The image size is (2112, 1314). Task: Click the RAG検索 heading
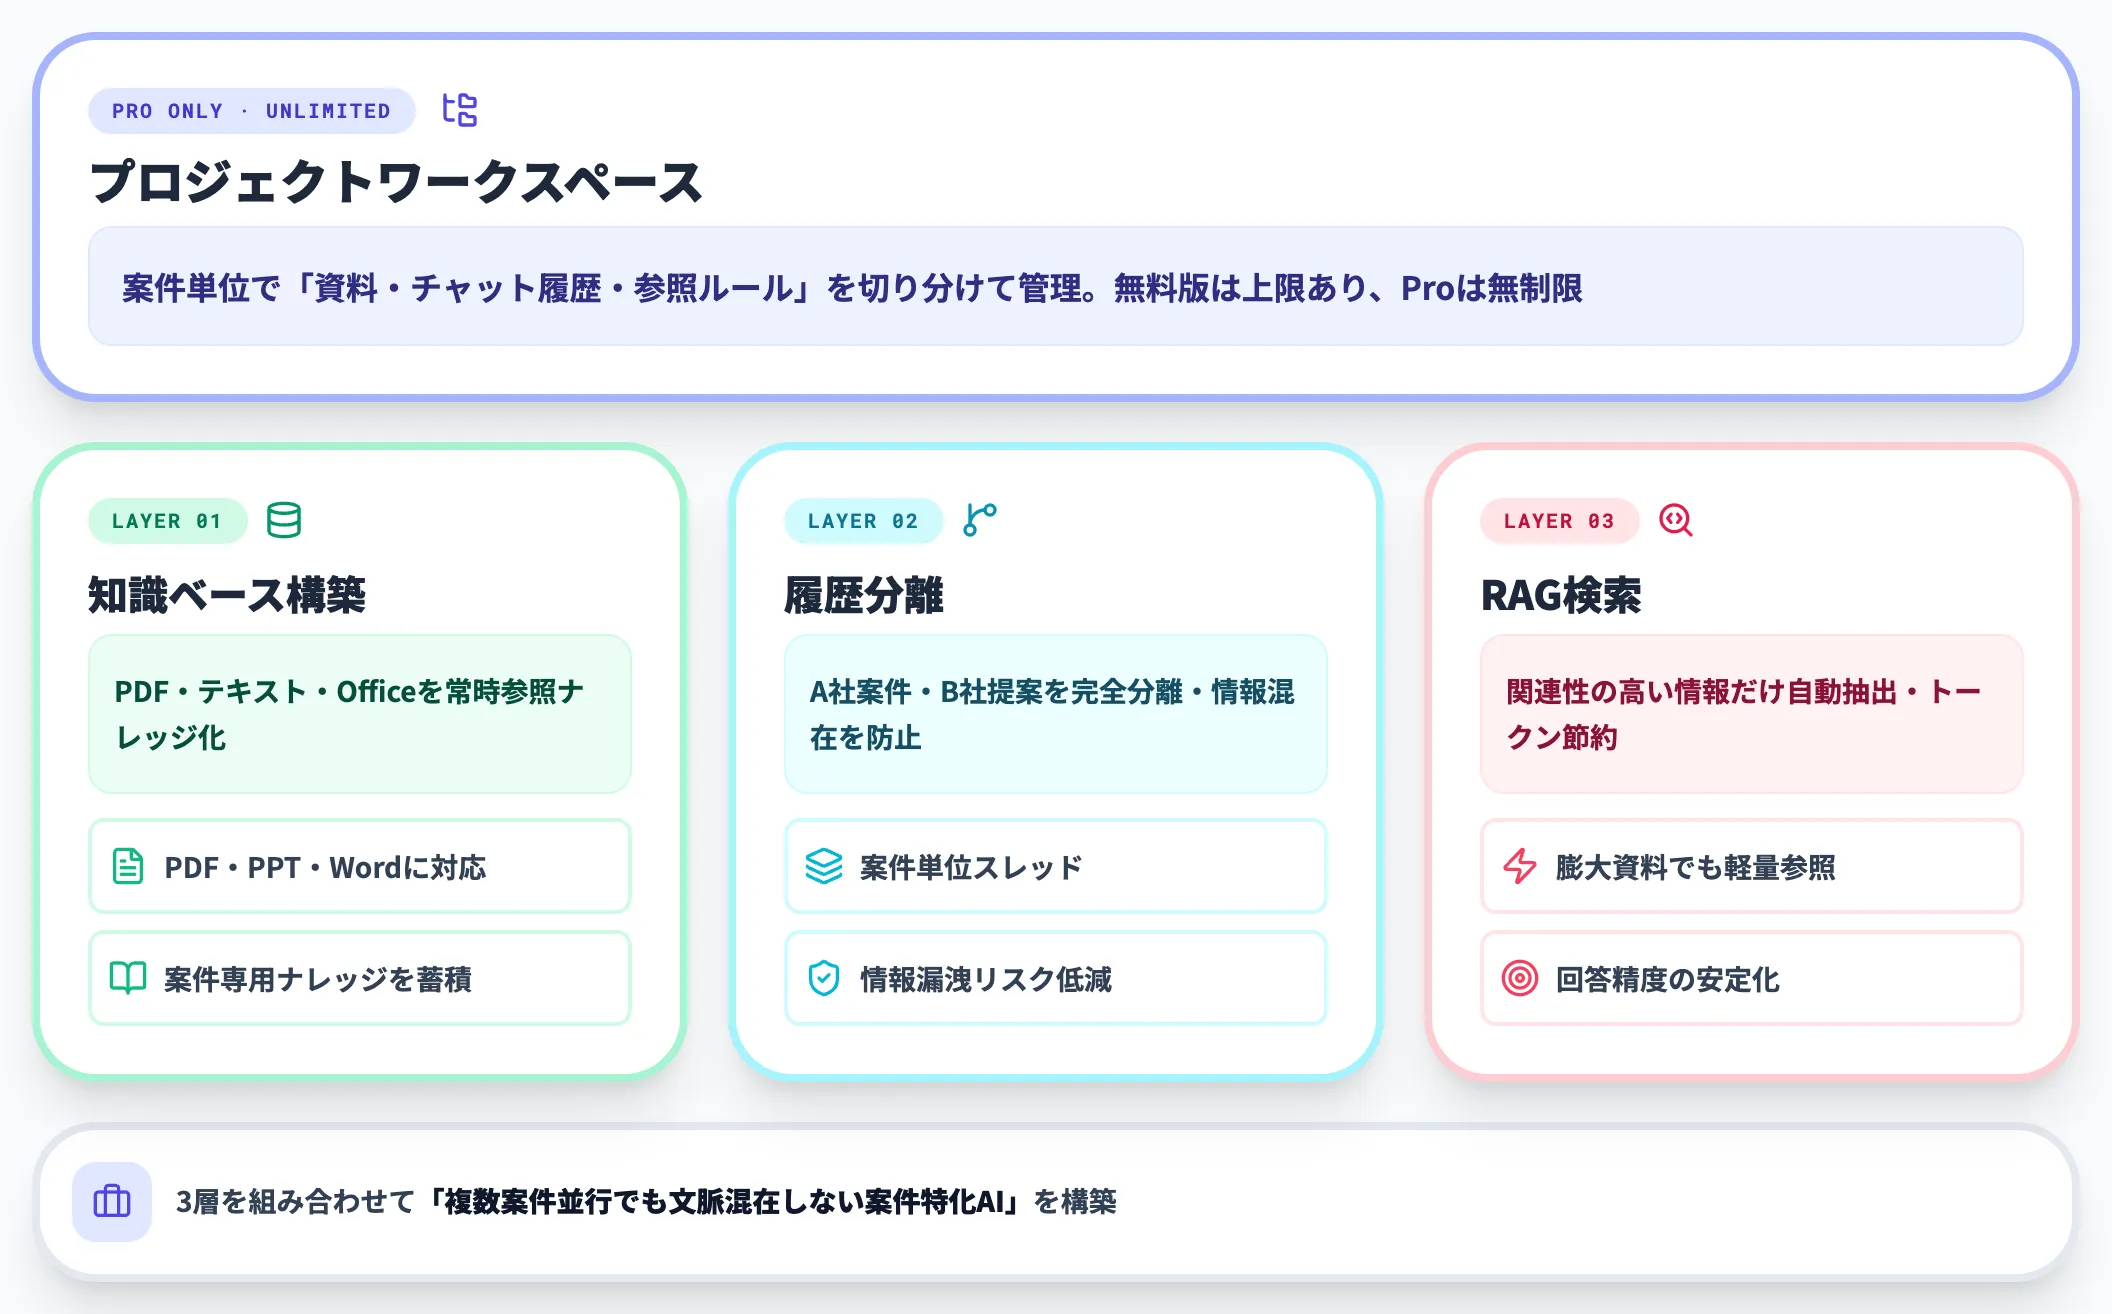1561,596
